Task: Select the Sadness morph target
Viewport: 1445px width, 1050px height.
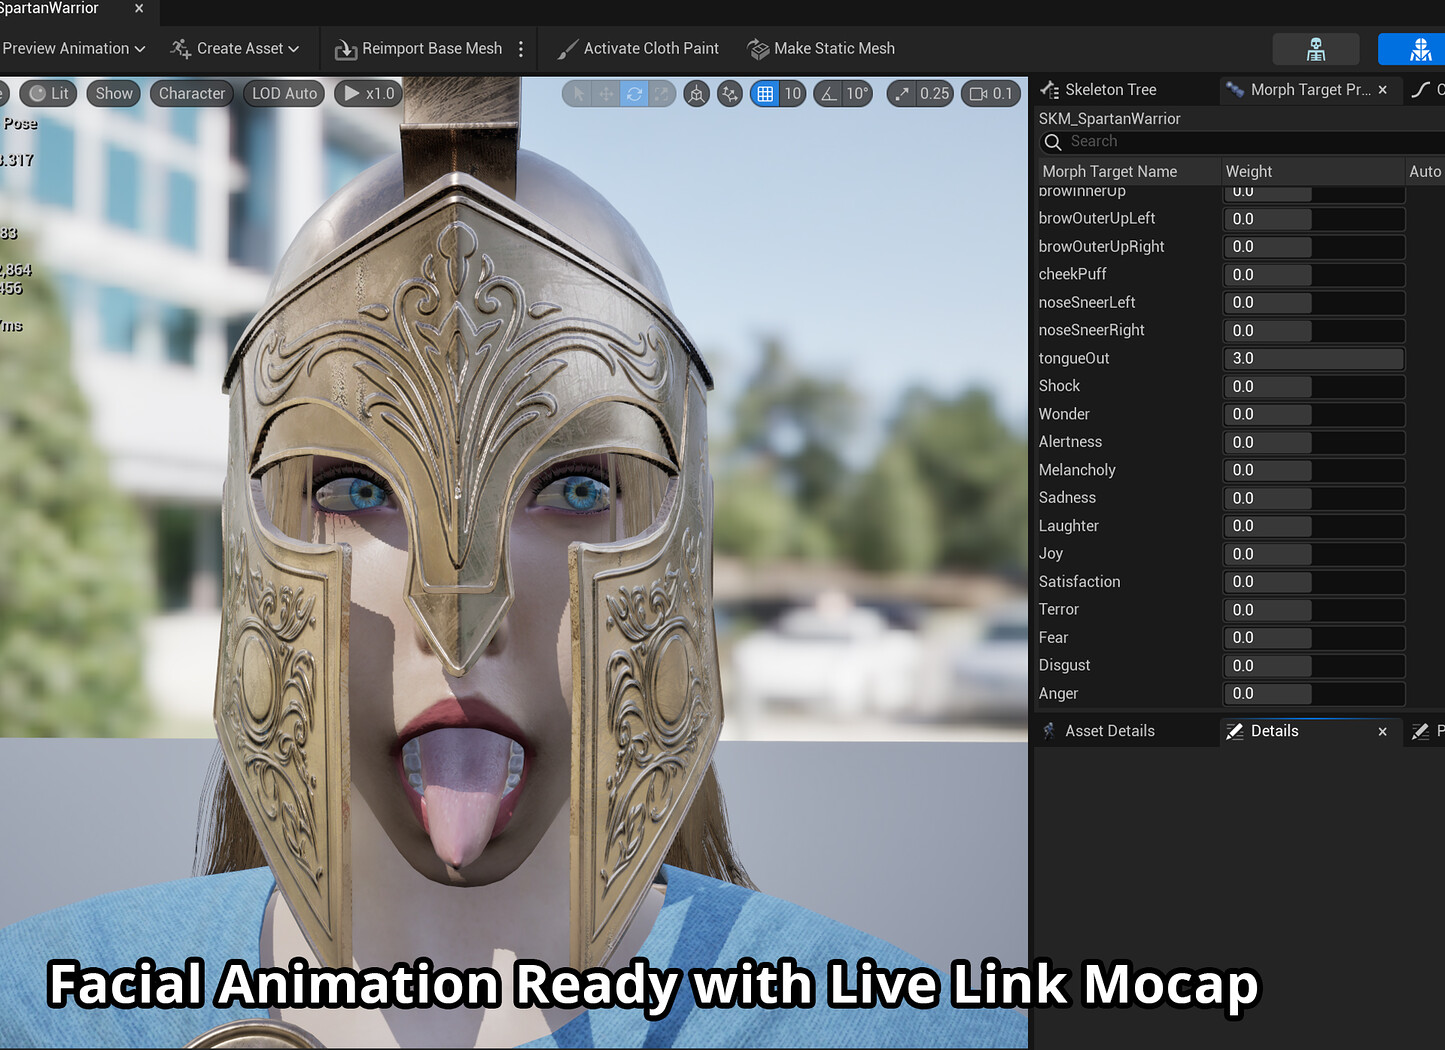Action: click(x=1067, y=498)
